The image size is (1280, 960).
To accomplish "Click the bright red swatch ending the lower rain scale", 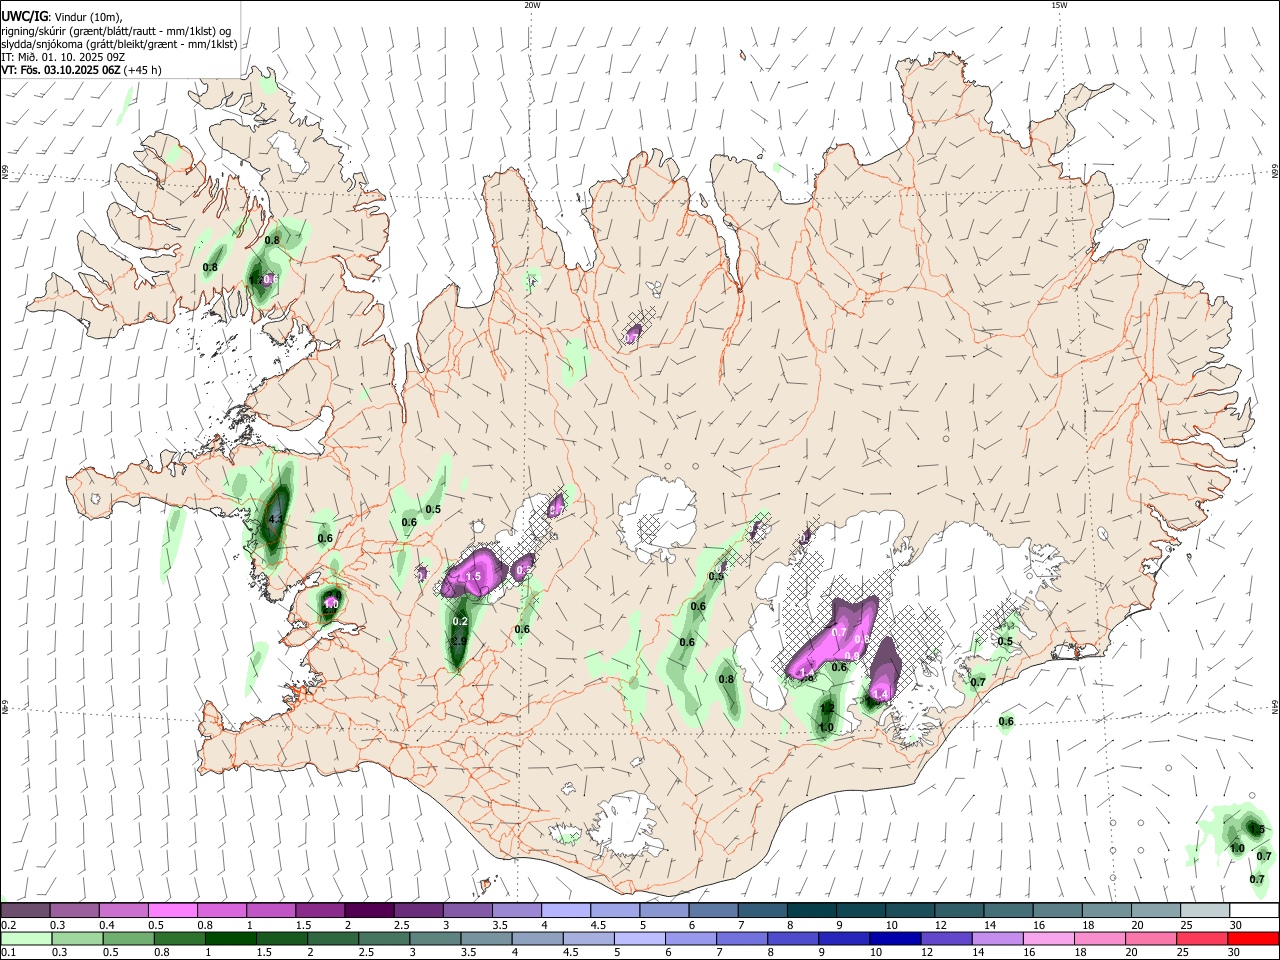I will pos(1252,939).
